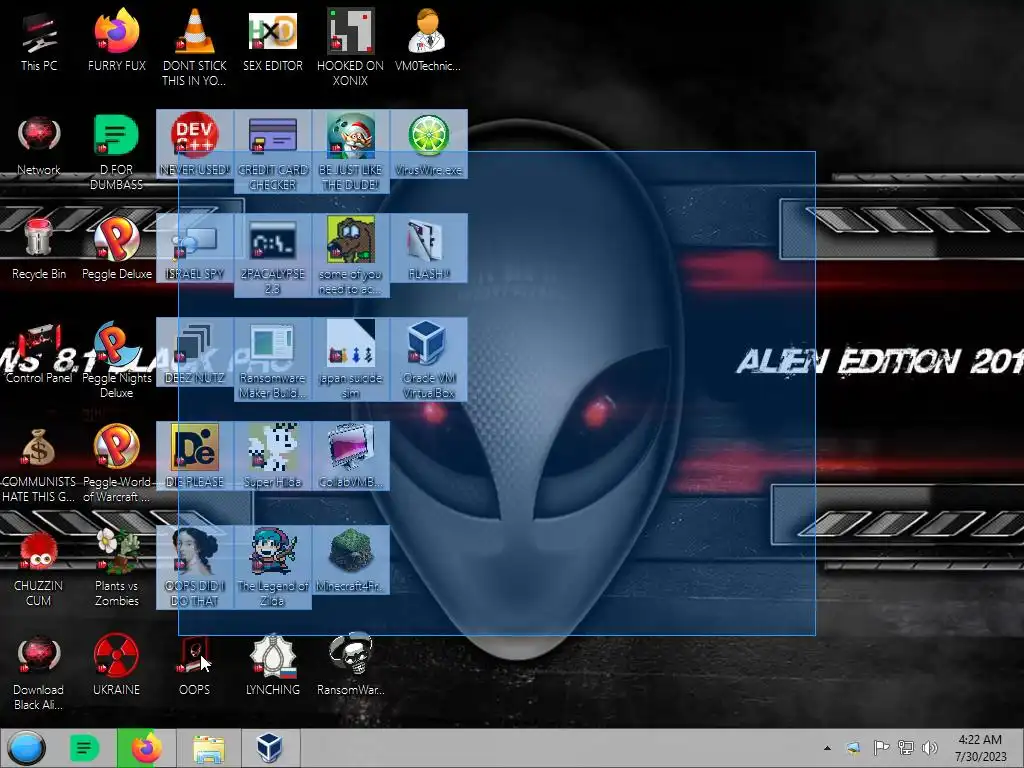Viewport: 1024px width, 768px height.
Task: Select the 'some of you need to ac...' icon
Action: click(351, 255)
